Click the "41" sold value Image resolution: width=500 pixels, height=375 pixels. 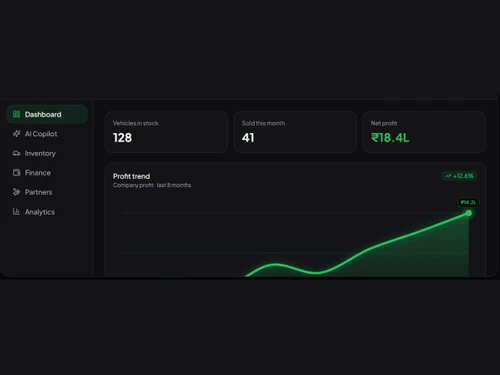point(248,138)
